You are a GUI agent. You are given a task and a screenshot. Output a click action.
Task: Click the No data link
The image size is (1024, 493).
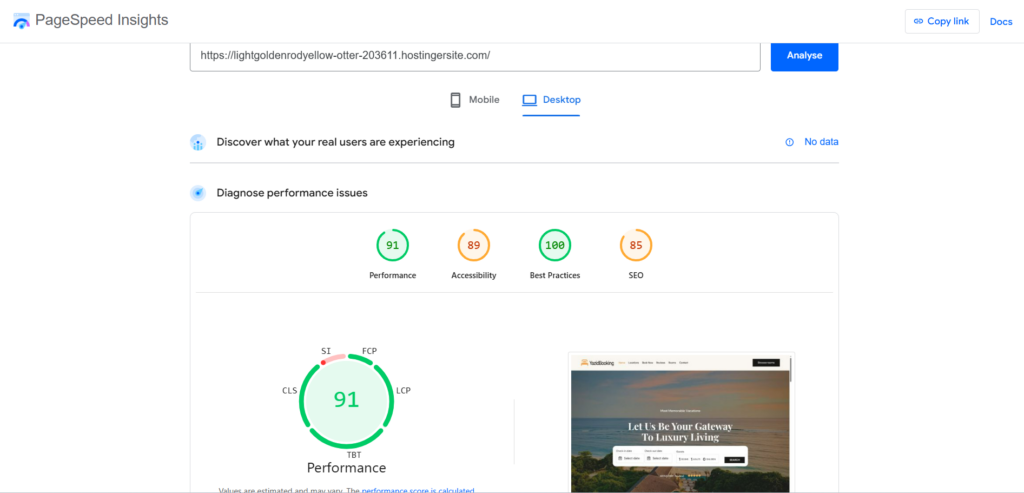[x=821, y=142]
